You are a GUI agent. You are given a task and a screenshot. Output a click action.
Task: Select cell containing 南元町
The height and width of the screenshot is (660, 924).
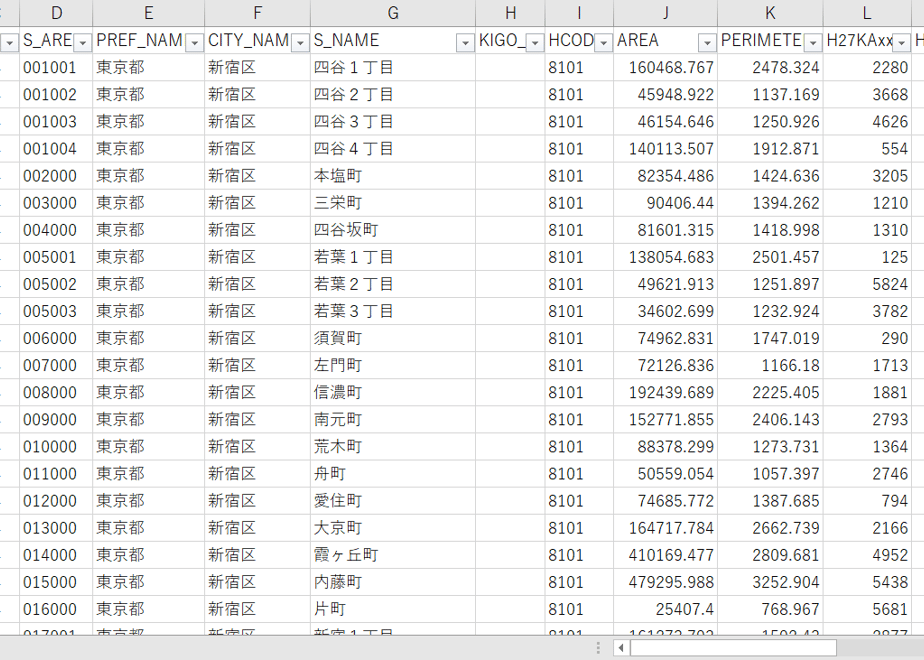click(x=393, y=420)
